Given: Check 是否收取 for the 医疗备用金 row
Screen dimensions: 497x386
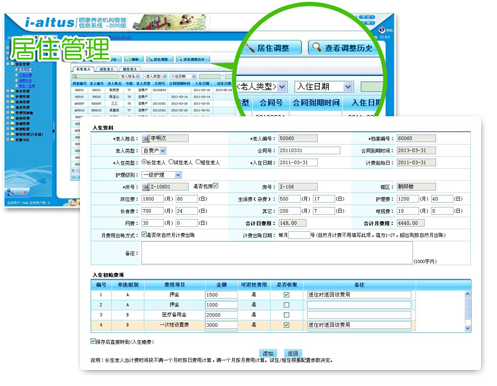Looking at the screenshot, I should pyautogui.click(x=286, y=315).
